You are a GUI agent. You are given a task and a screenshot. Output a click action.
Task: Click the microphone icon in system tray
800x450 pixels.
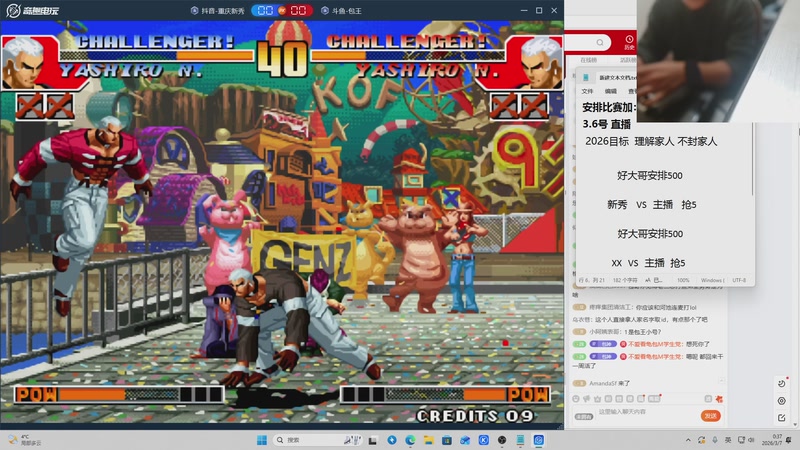[715, 440]
